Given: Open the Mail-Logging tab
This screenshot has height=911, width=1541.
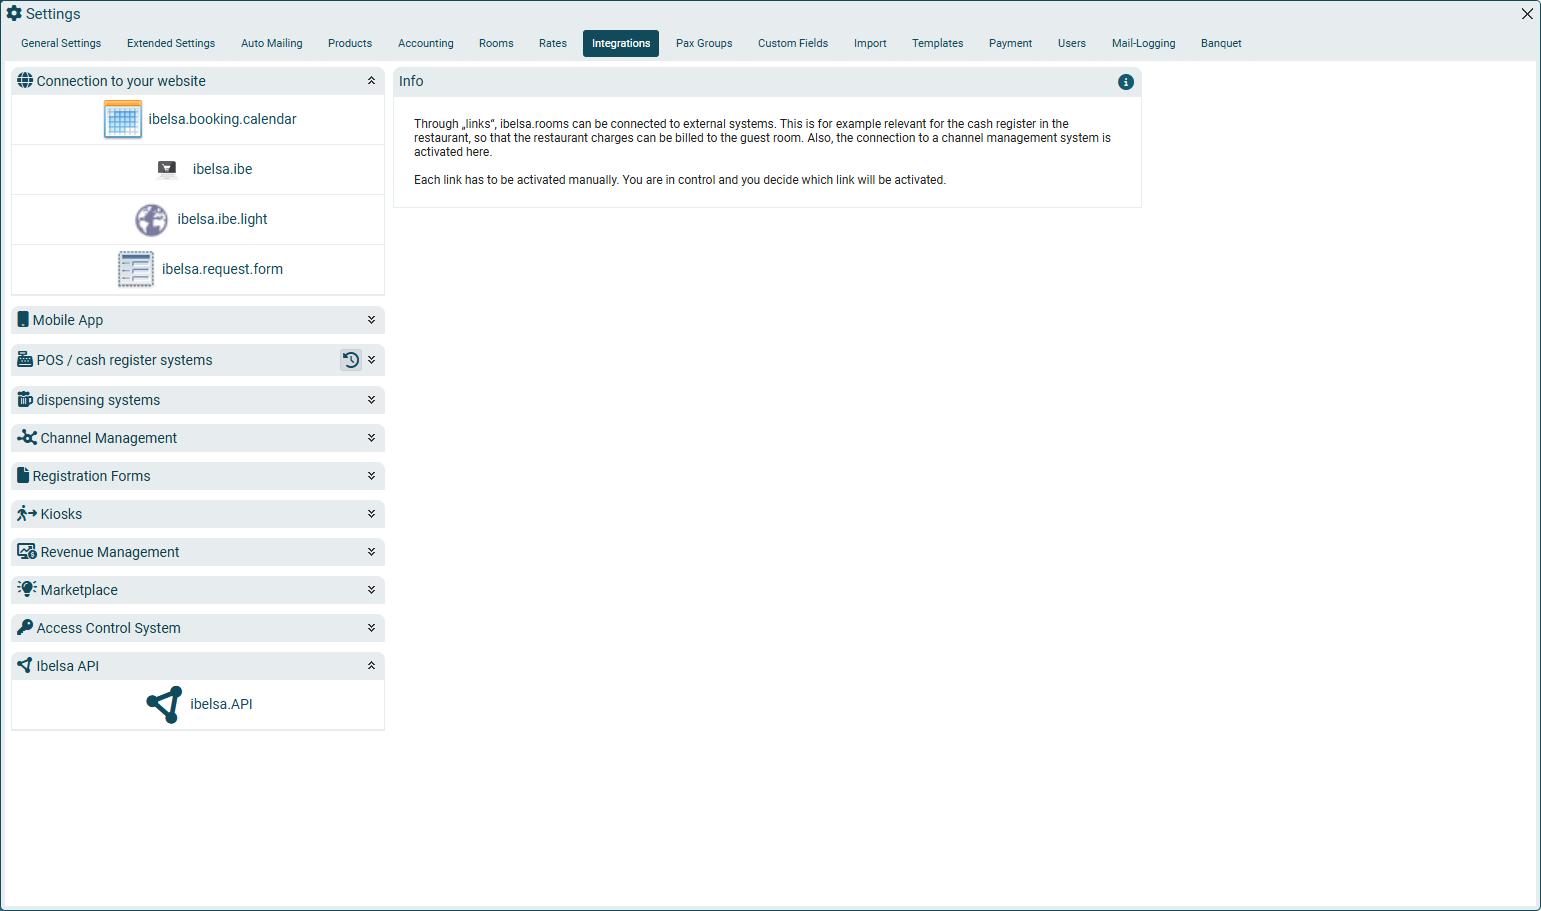Looking at the screenshot, I should (1143, 44).
